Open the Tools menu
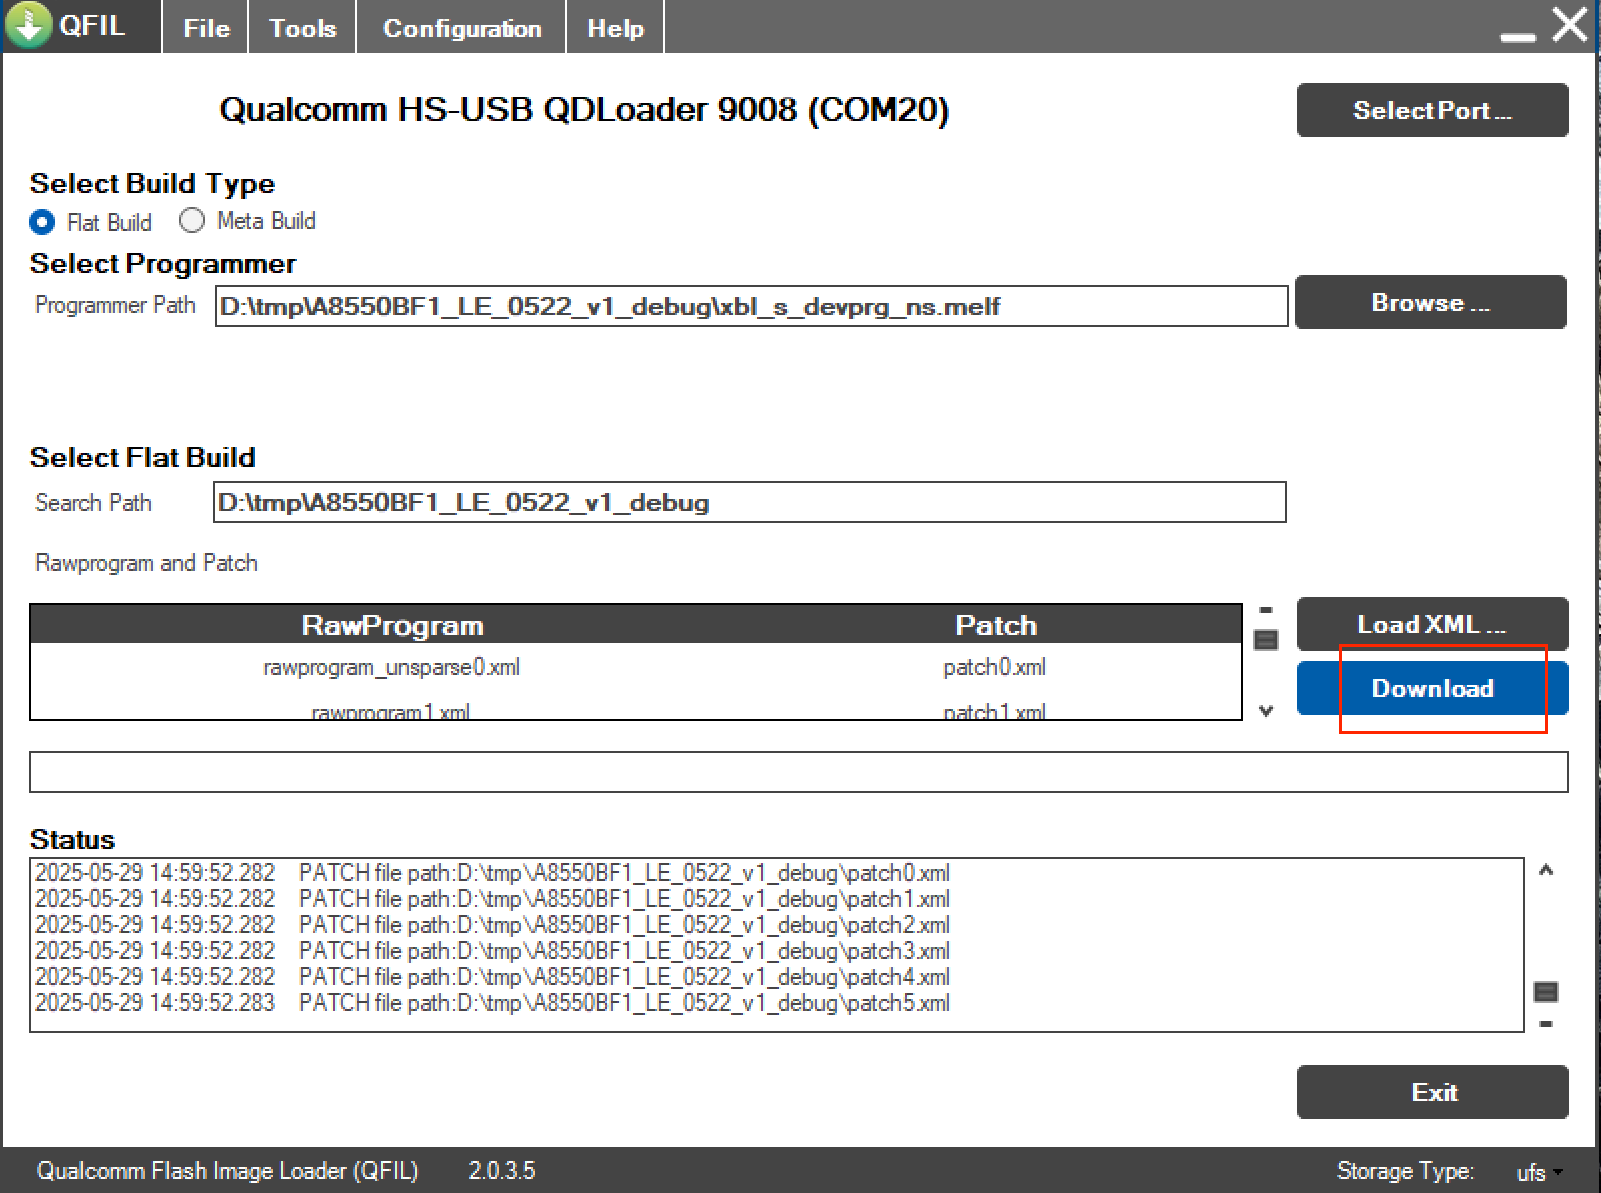Image resolution: width=1601 pixels, height=1193 pixels. click(x=302, y=28)
